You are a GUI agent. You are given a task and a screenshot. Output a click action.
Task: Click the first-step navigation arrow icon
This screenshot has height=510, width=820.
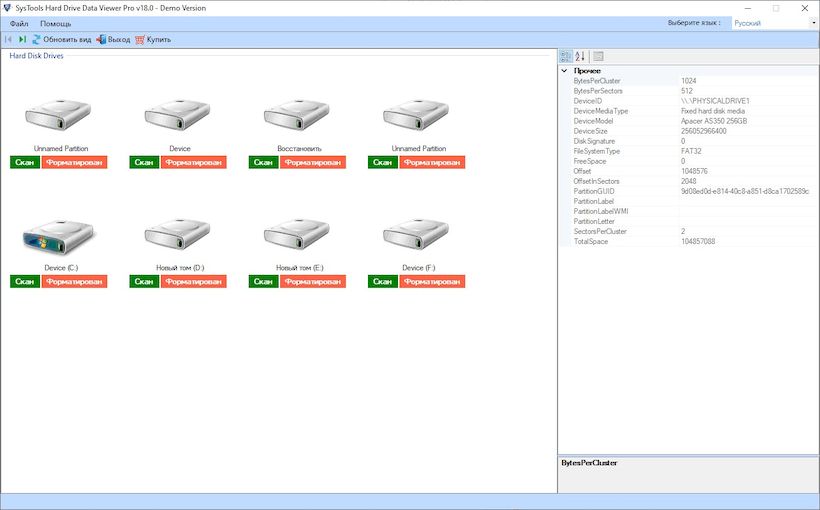(8, 39)
